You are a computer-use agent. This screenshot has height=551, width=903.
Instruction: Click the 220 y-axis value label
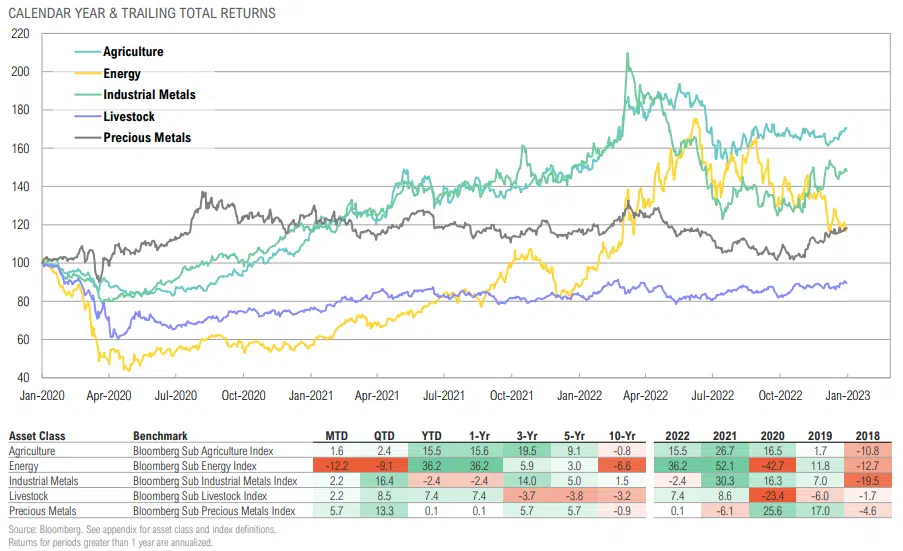[21, 34]
